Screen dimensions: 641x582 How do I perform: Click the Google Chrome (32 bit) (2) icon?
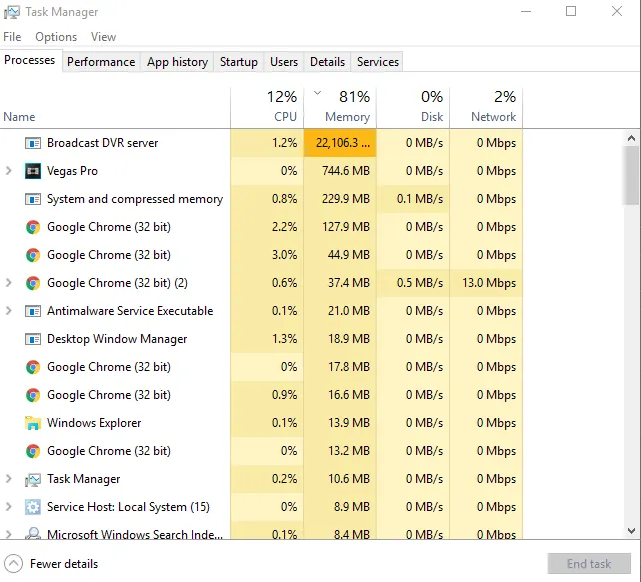click(x=33, y=283)
